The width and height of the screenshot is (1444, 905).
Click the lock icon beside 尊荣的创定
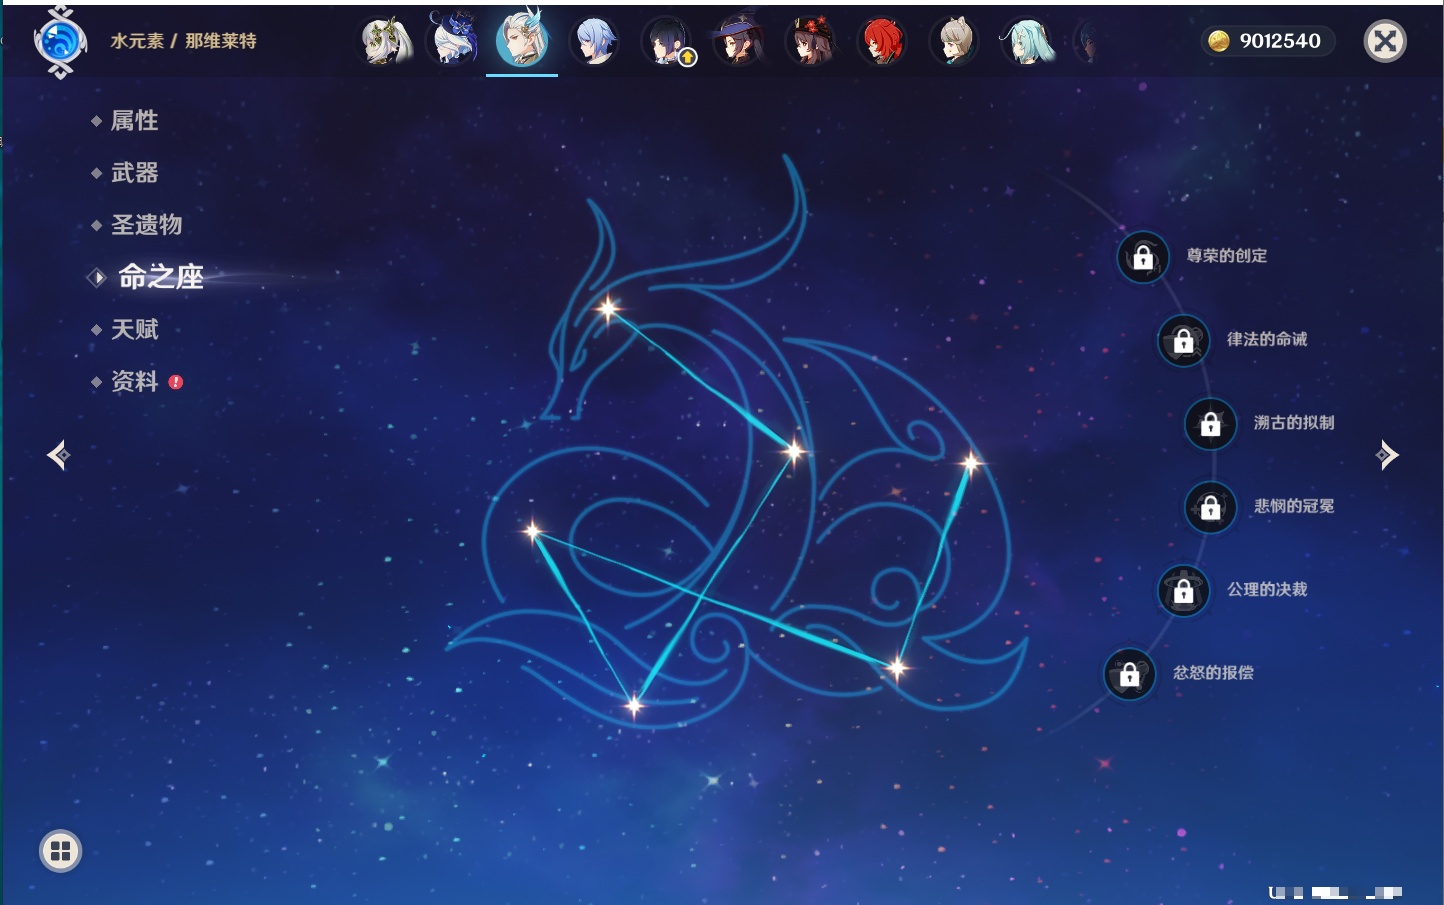1143,258
